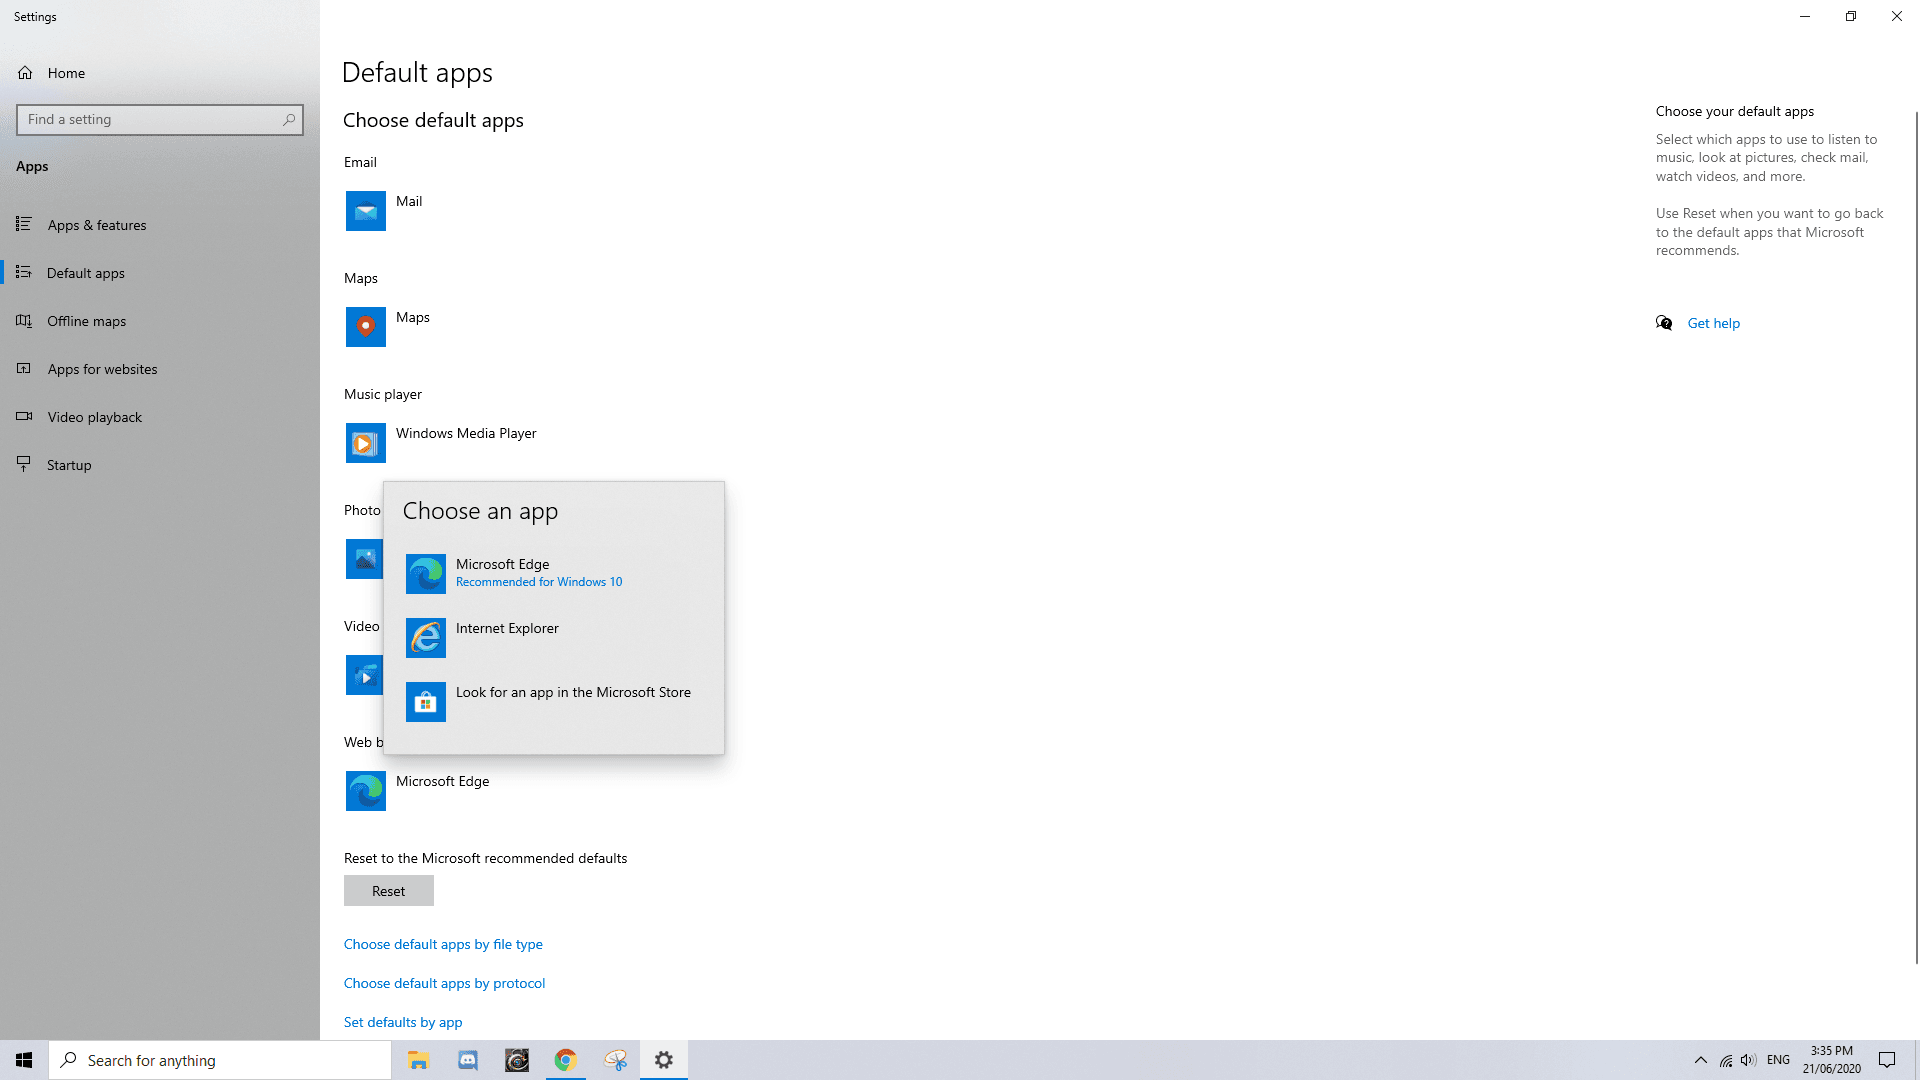Open the Action Center notifications icon
This screenshot has height=1080, width=1920.
[x=1887, y=1060]
